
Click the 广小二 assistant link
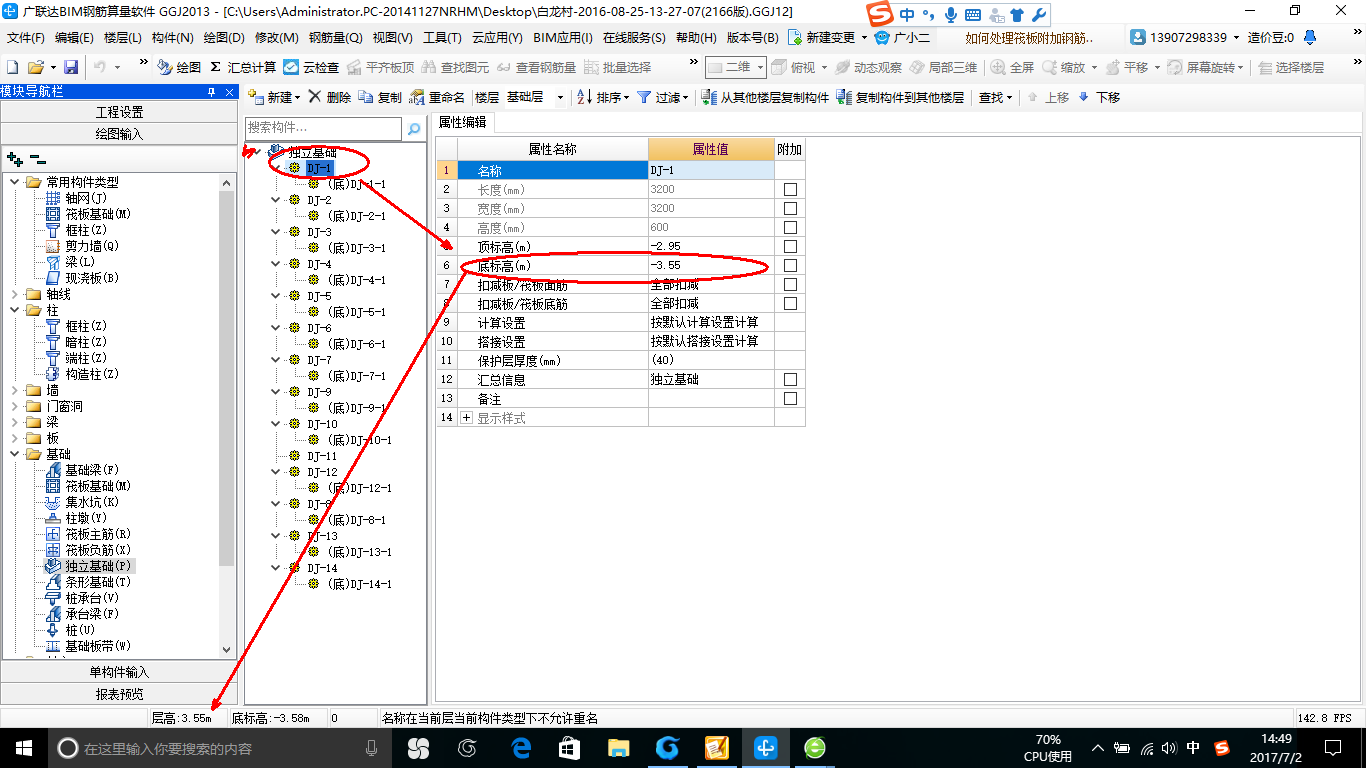click(903, 37)
